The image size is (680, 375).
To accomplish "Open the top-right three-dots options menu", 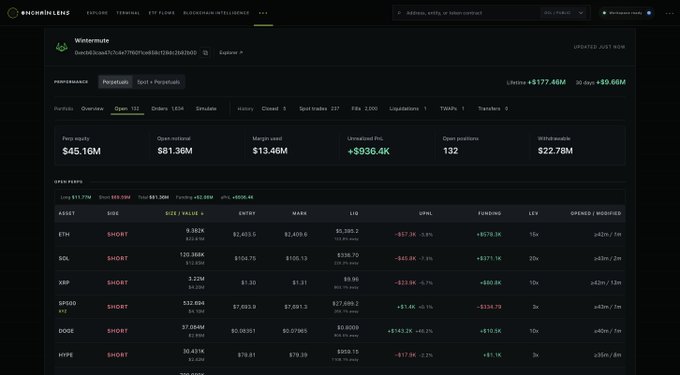I will click(670, 13).
